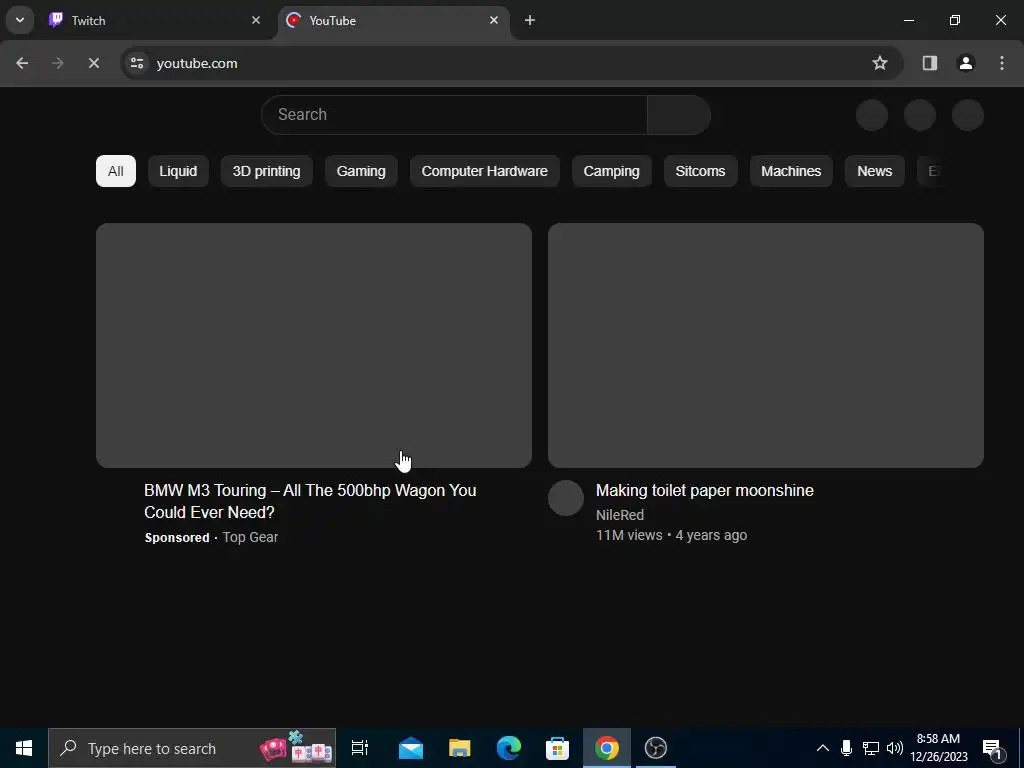Select the Gaming filter chip
1024x768 pixels.
click(361, 171)
